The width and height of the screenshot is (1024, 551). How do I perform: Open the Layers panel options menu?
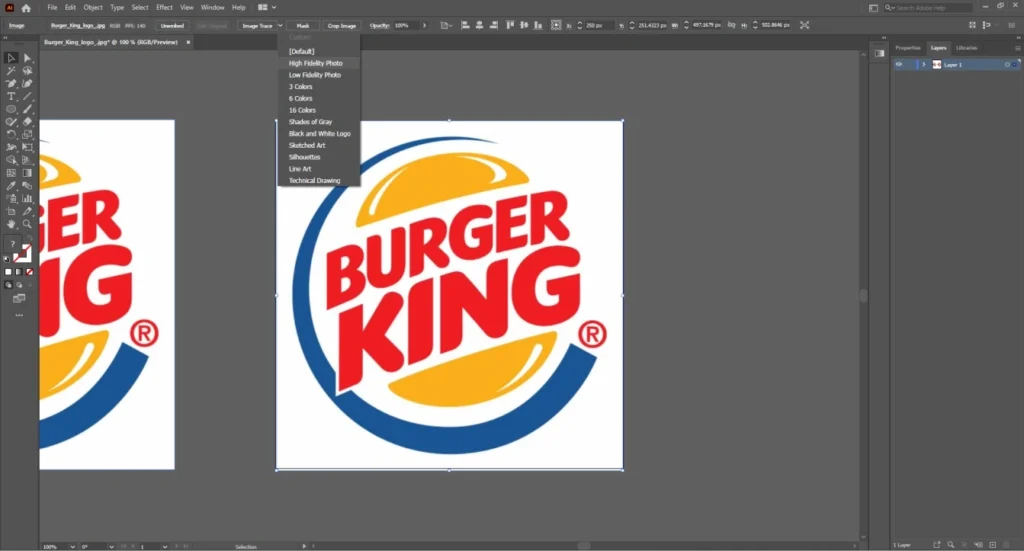[1017, 48]
